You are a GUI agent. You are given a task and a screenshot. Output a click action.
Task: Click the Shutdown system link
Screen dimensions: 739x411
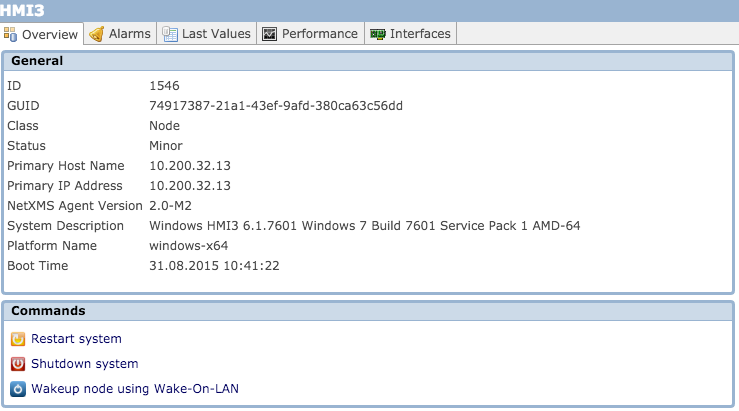pos(85,364)
